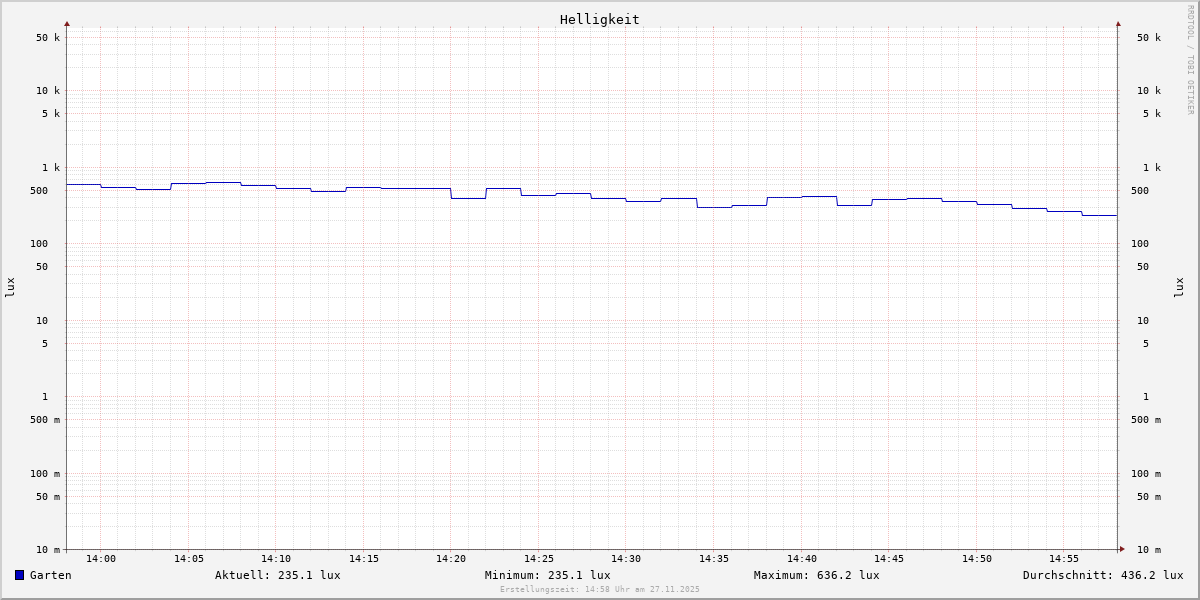Click the red arrow atop the right axis
Viewport: 1200px width, 600px height.
click(1118, 23)
